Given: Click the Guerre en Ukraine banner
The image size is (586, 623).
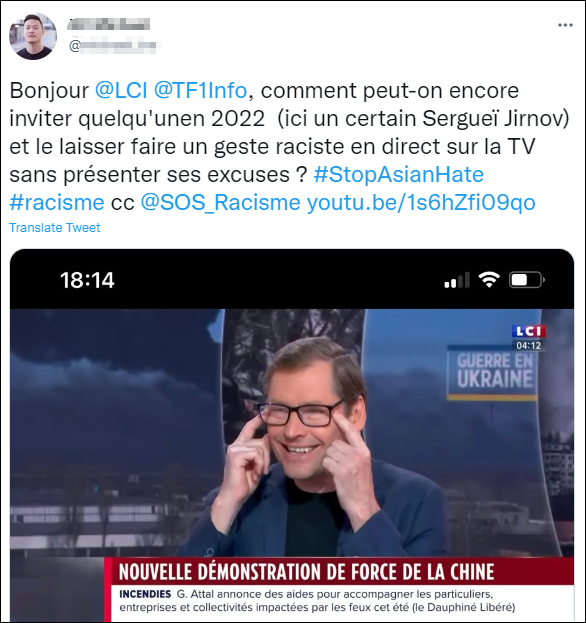Looking at the screenshot, I should point(492,373).
